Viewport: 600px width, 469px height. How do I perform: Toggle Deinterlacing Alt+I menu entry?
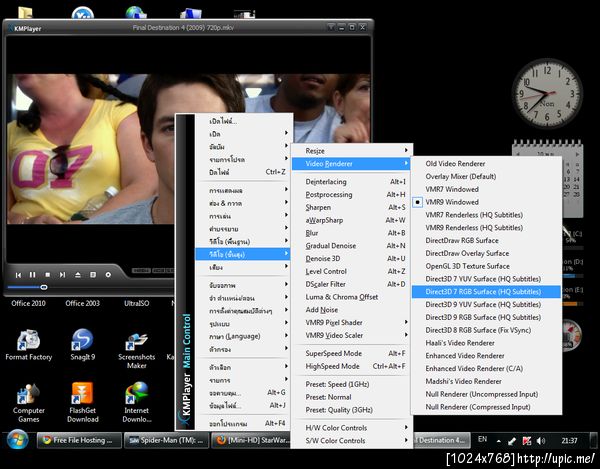(x=351, y=182)
